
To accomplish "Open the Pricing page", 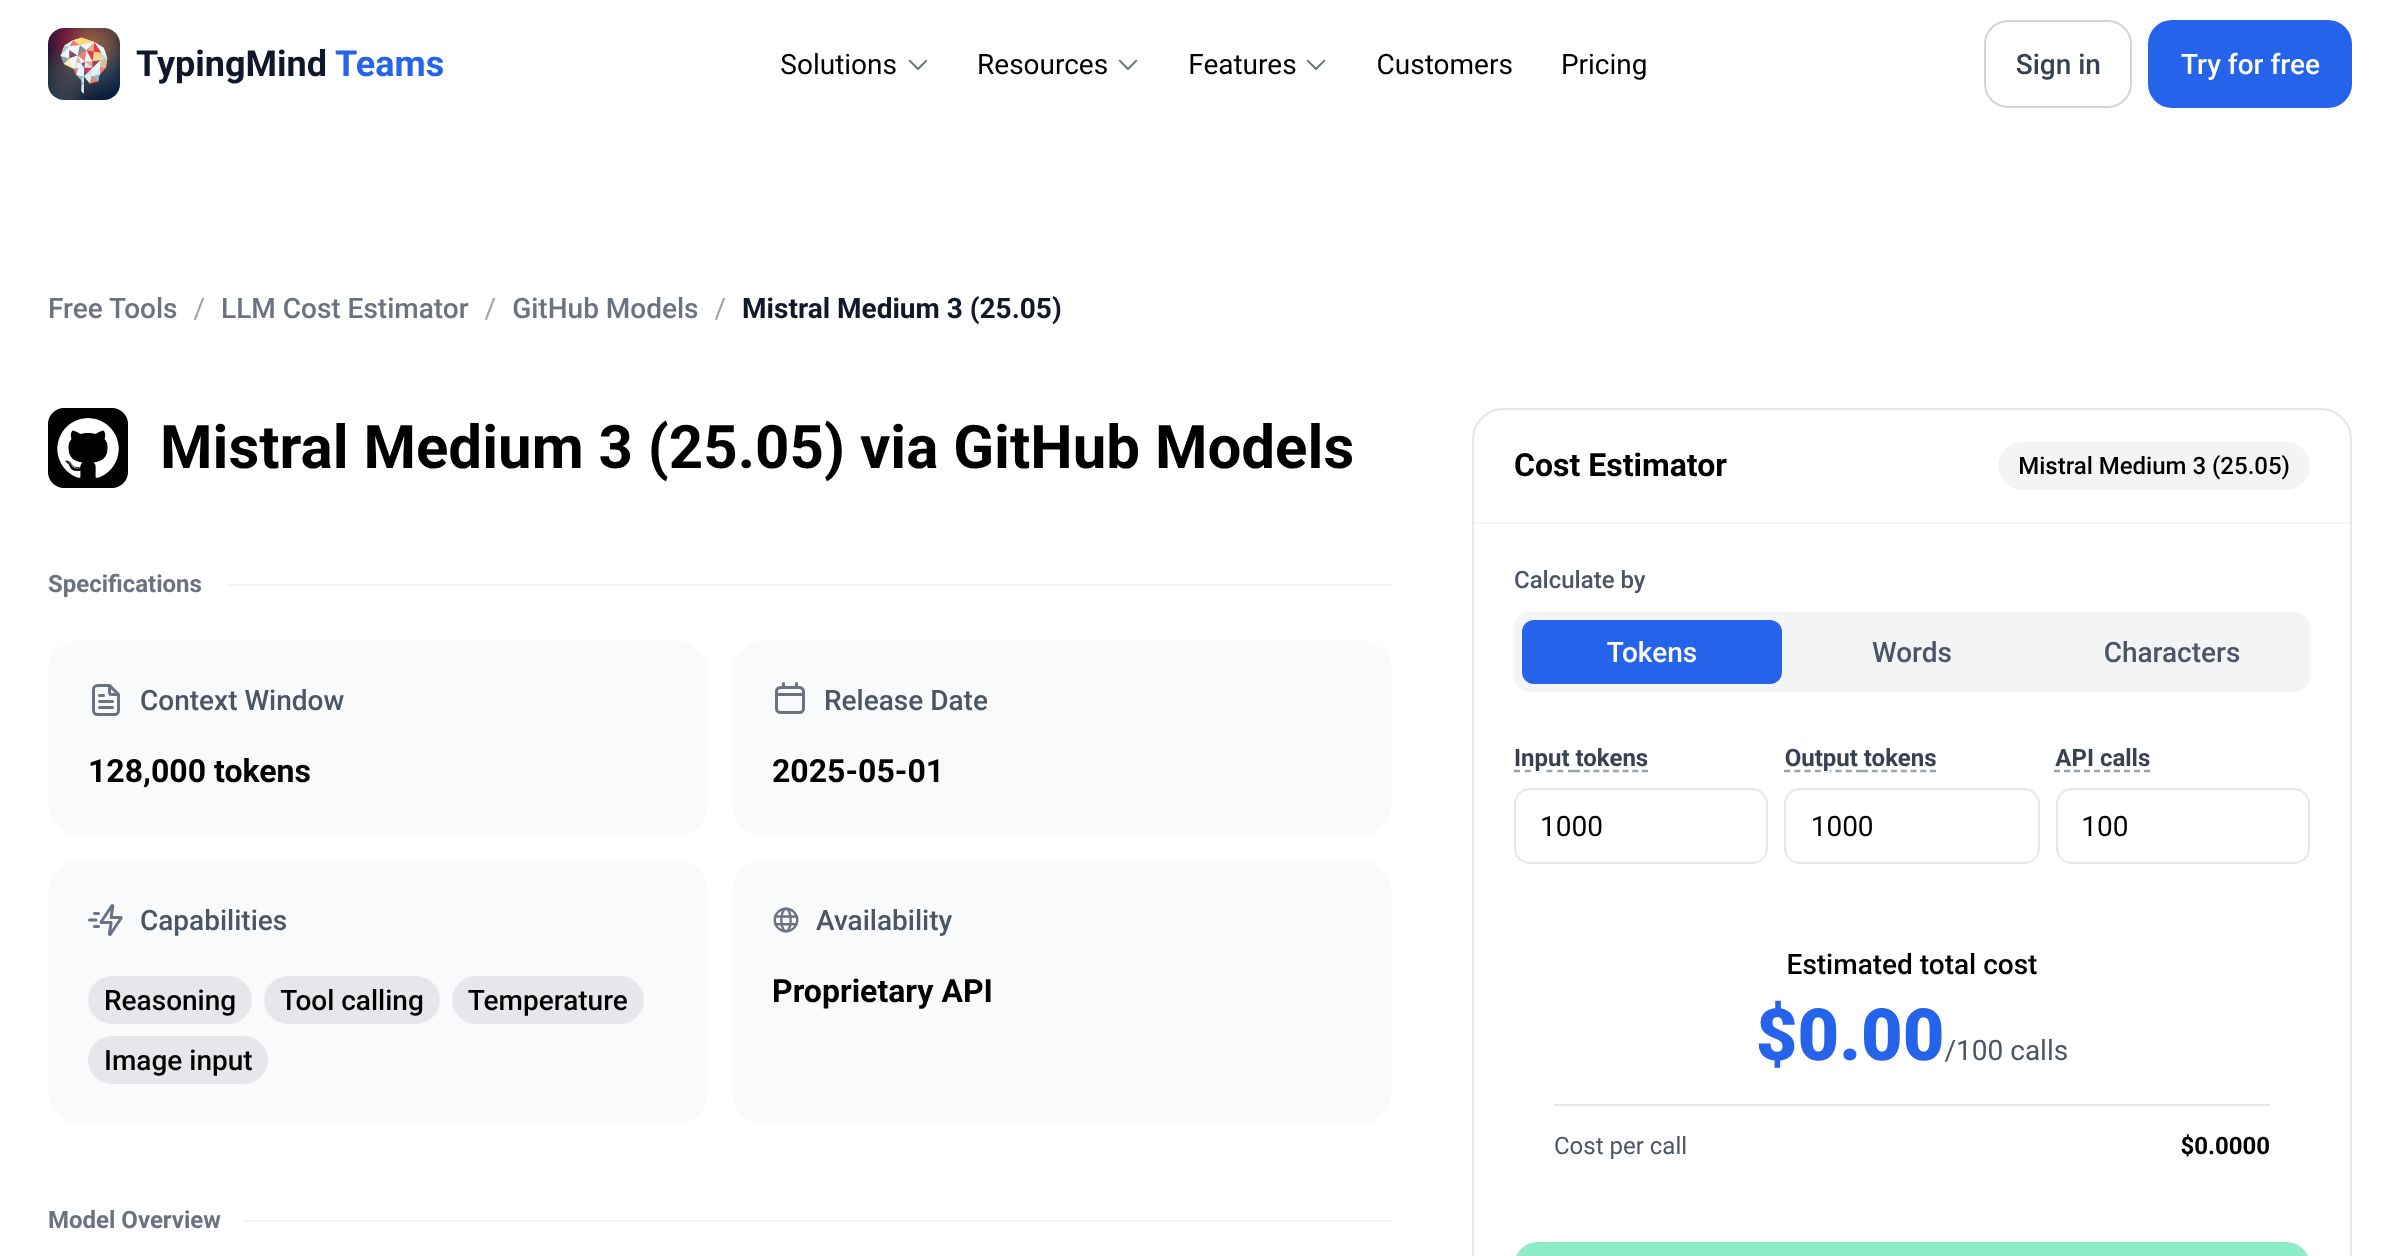I will click(1604, 64).
